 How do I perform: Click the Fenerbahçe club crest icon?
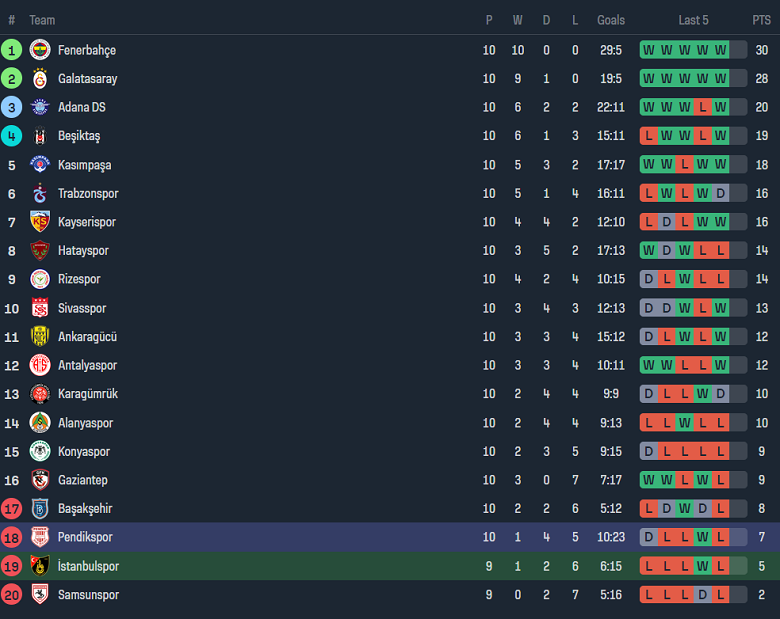[x=40, y=50]
